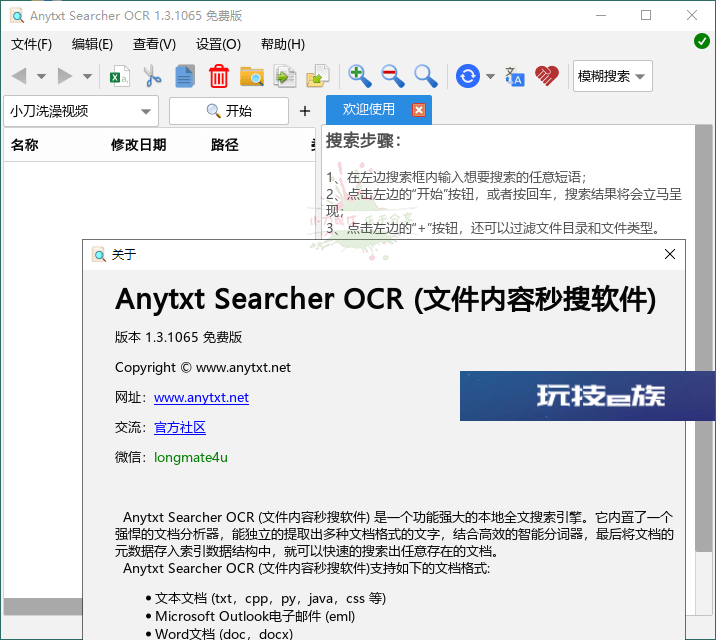The image size is (716, 640).
Task: Go forward with the right arrow
Action: tap(65, 76)
